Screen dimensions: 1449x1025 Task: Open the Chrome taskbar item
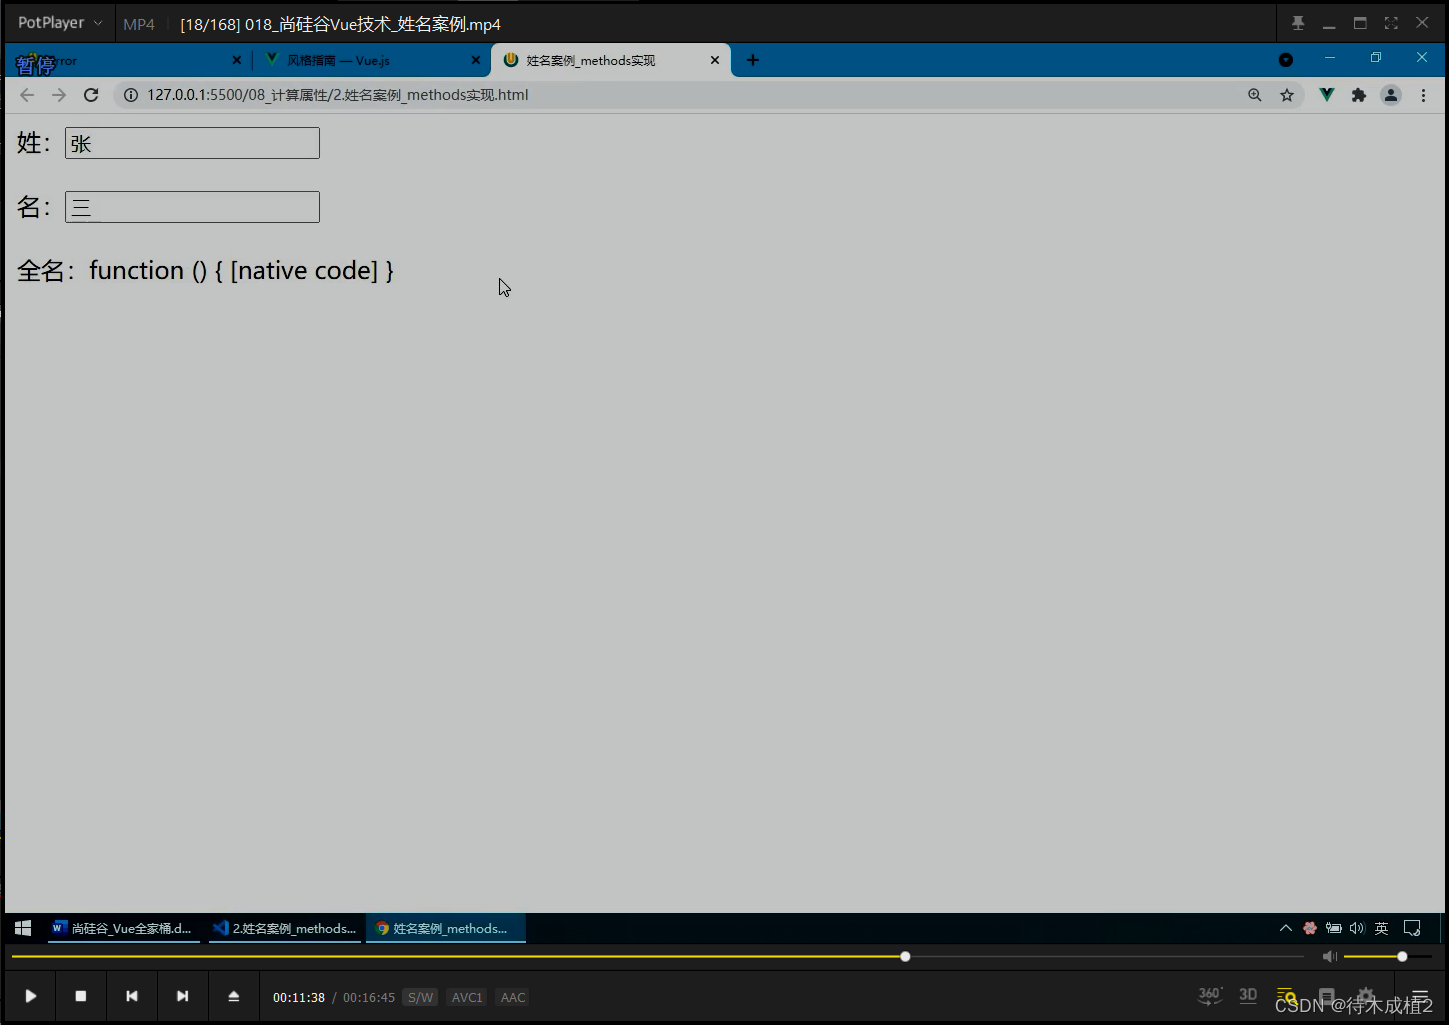[x=446, y=928]
